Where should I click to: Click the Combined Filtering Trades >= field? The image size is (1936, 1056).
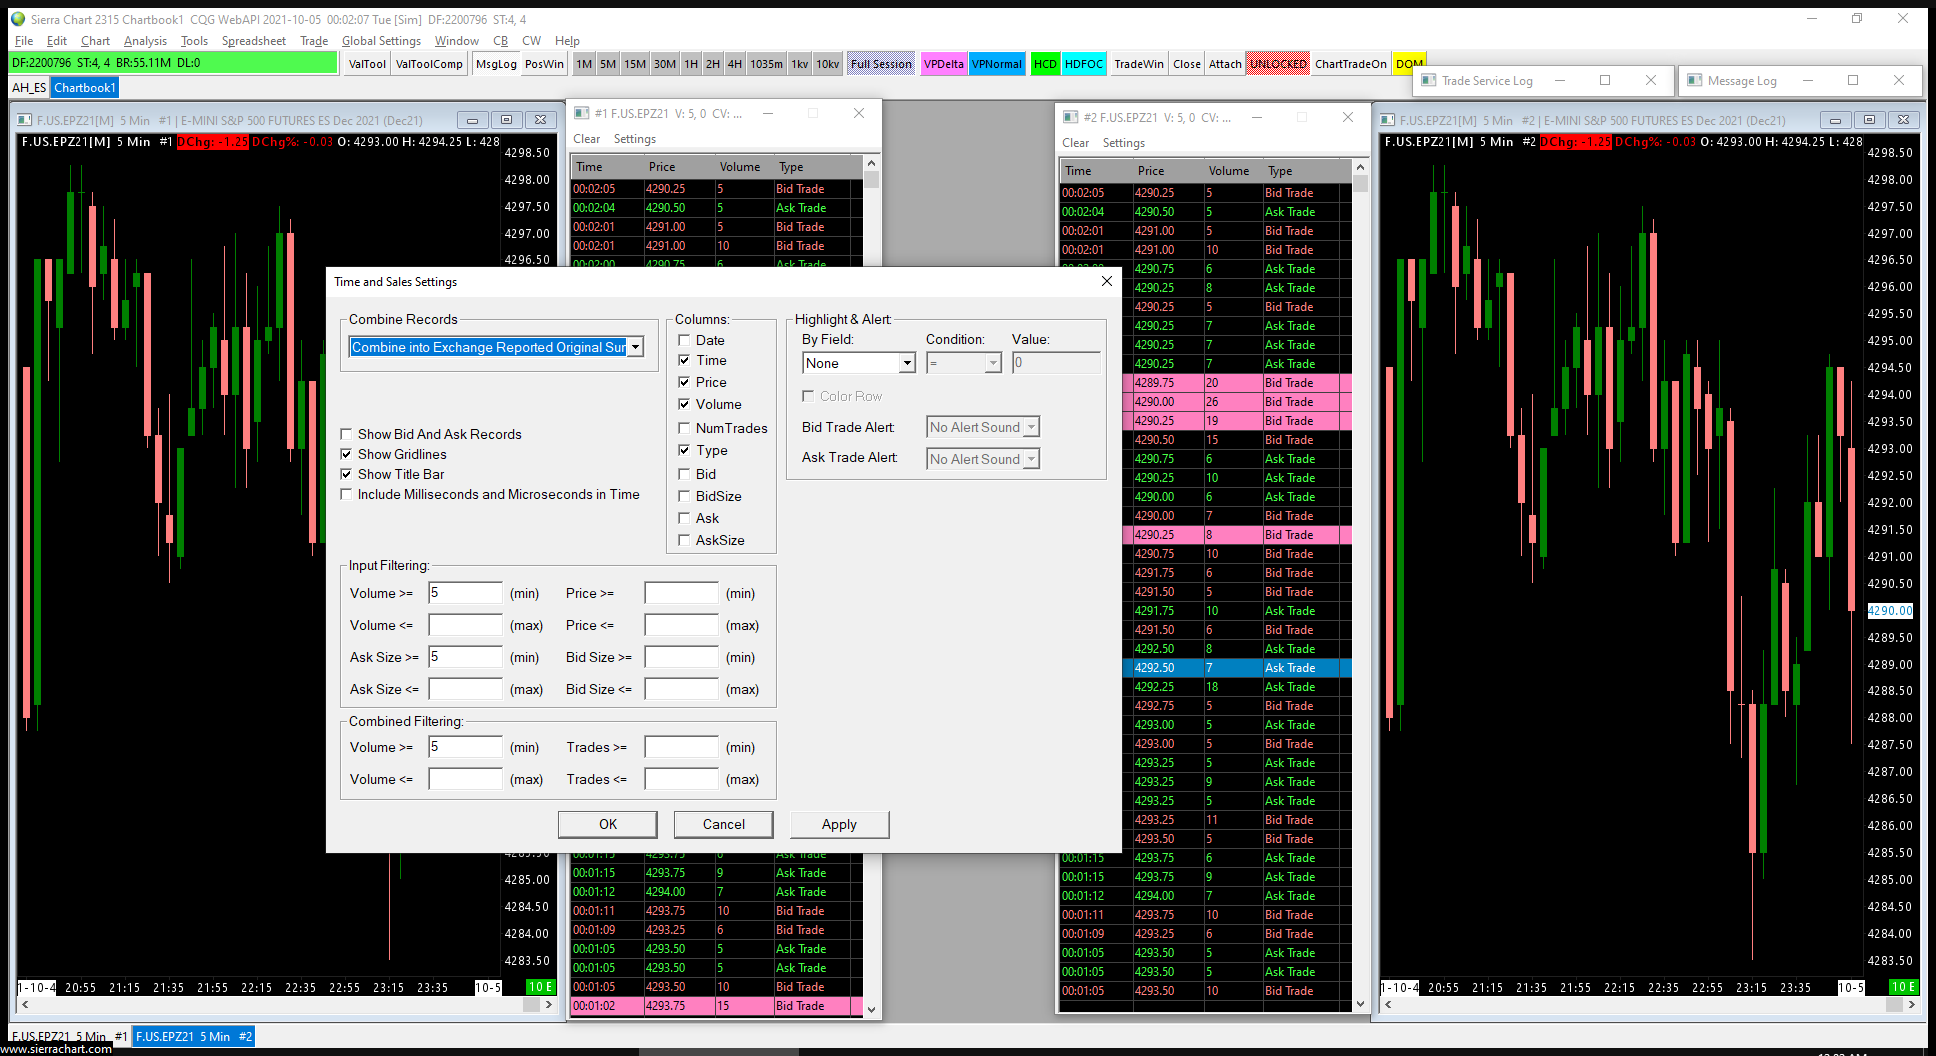pyautogui.click(x=681, y=747)
